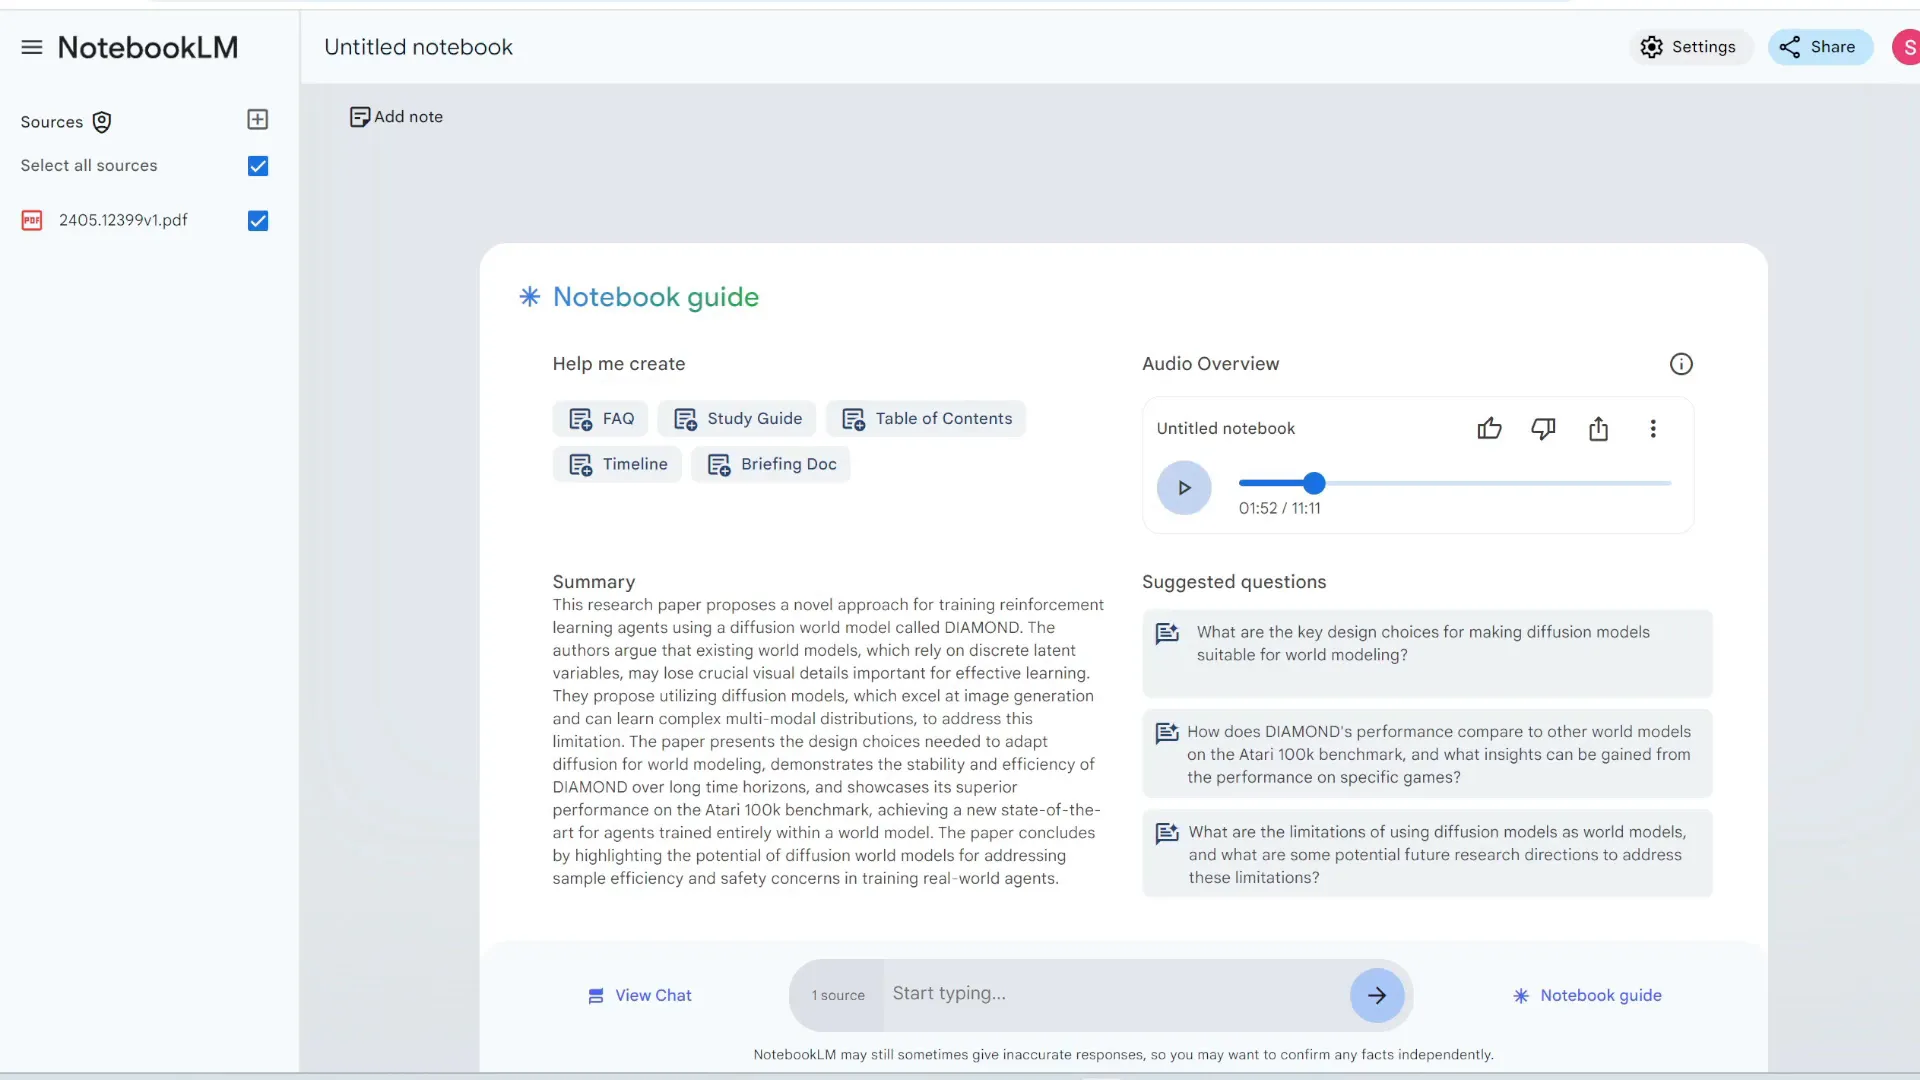Open audio overview more options menu

tap(1653, 429)
